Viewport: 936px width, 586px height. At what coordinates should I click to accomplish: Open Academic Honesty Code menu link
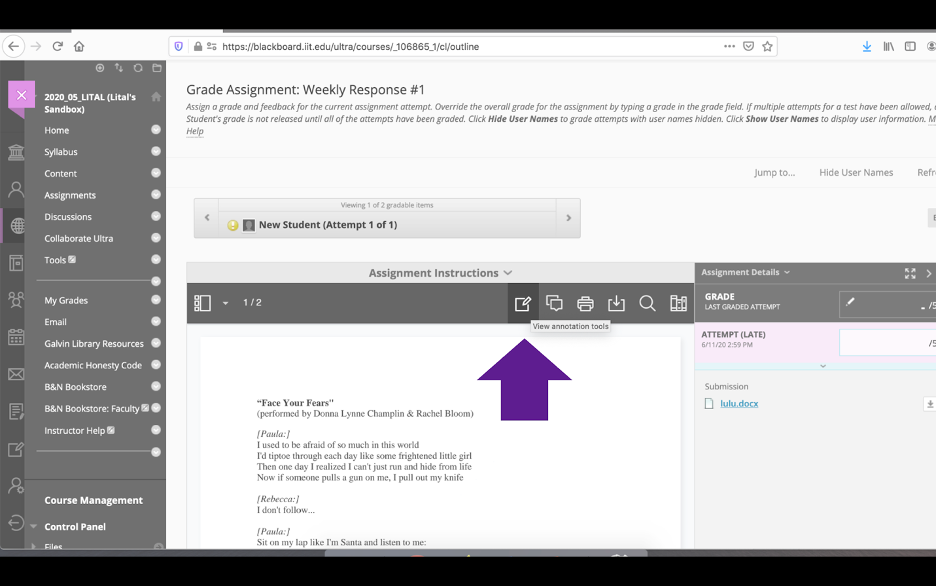click(x=93, y=365)
